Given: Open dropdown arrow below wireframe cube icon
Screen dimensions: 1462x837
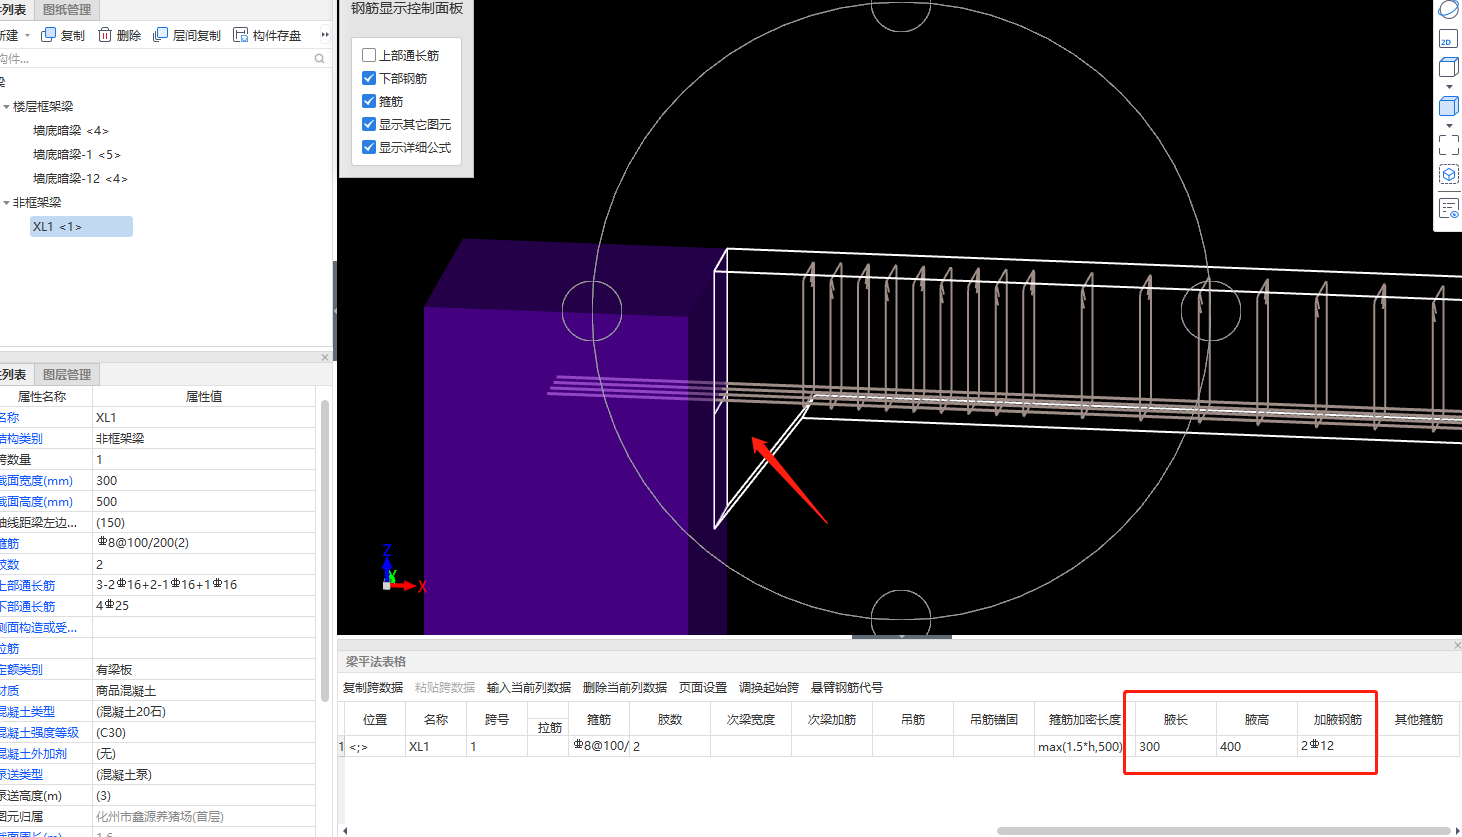Looking at the screenshot, I should tap(1449, 87).
